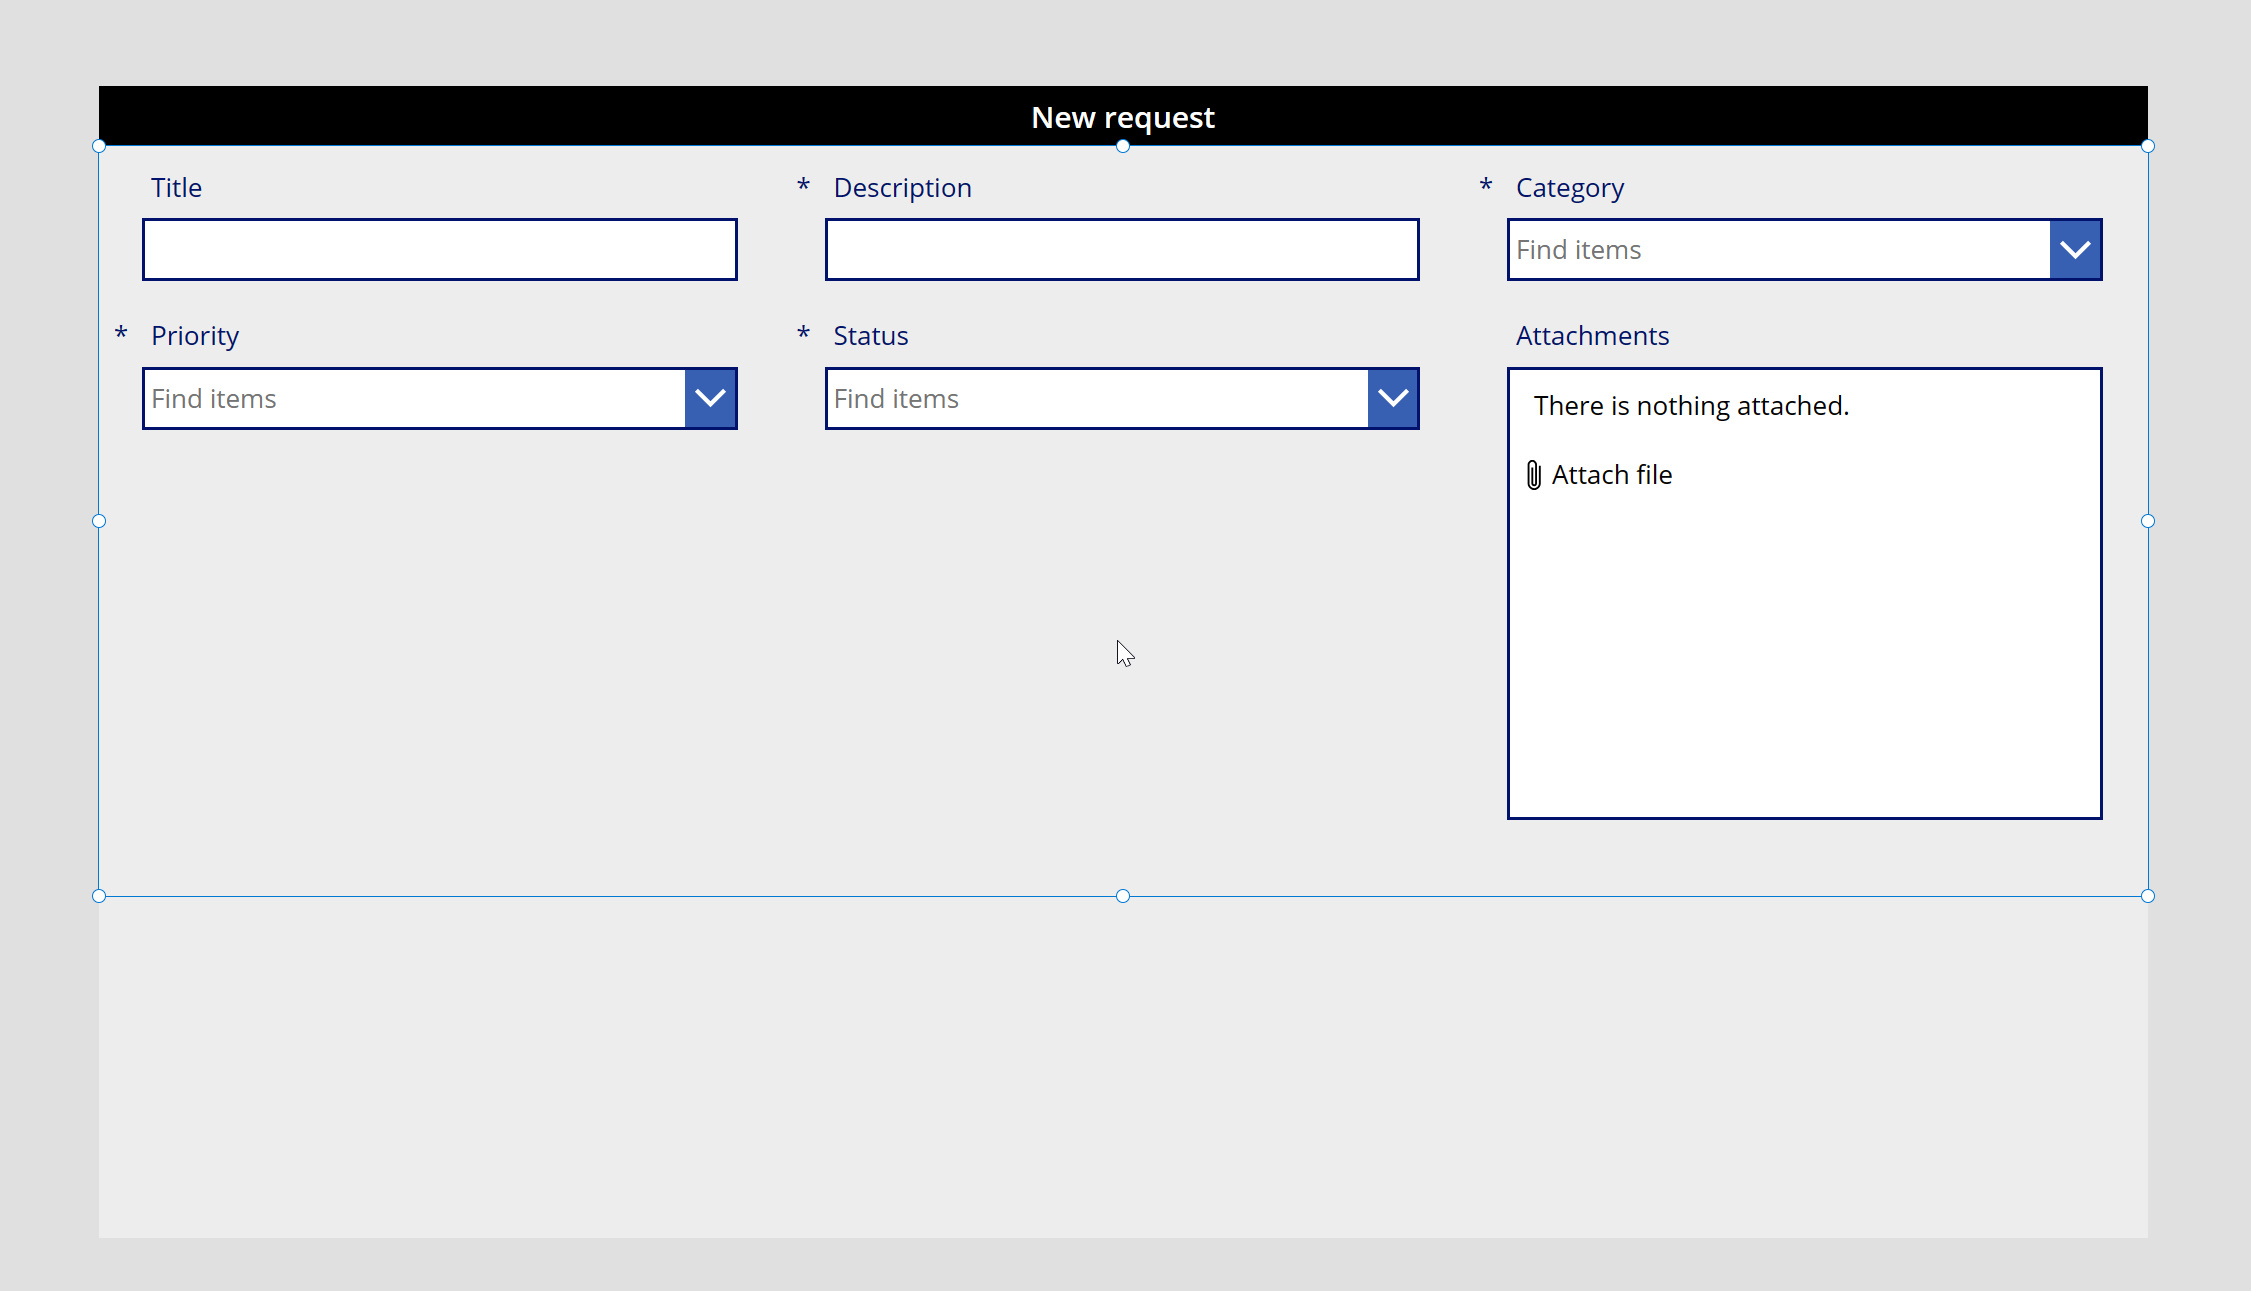This screenshot has height=1291, width=2251.
Task: Expand the Priority dropdown arrow
Action: [710, 399]
